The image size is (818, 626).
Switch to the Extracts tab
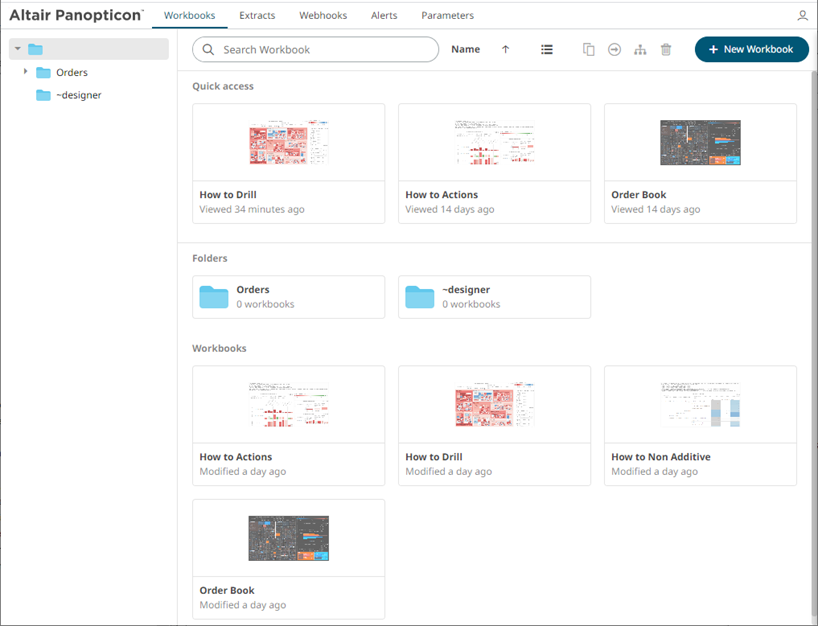tap(257, 15)
